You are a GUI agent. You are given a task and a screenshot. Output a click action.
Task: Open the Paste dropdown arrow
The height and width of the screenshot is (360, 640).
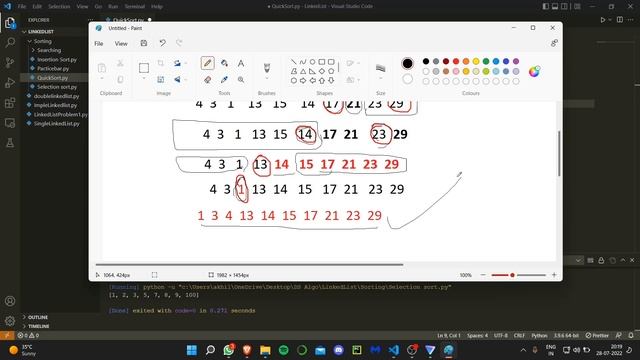click(x=102, y=79)
